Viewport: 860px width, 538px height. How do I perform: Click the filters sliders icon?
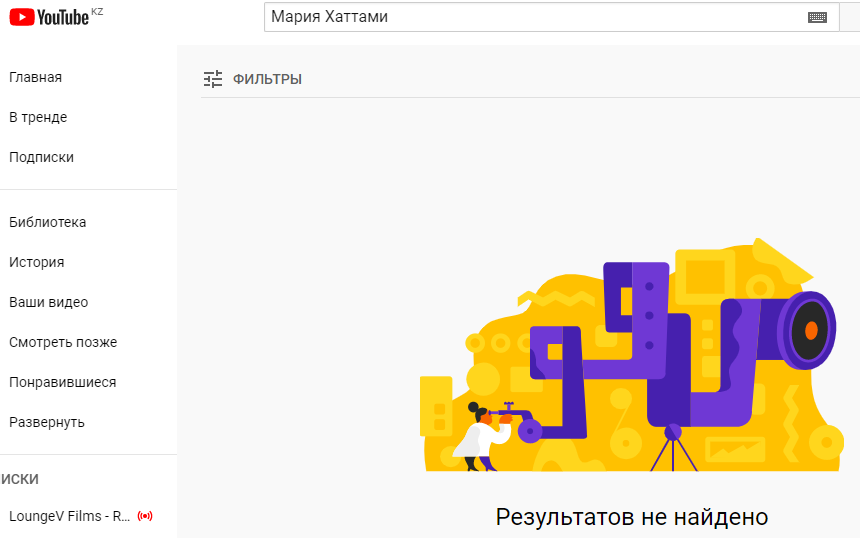[213, 79]
